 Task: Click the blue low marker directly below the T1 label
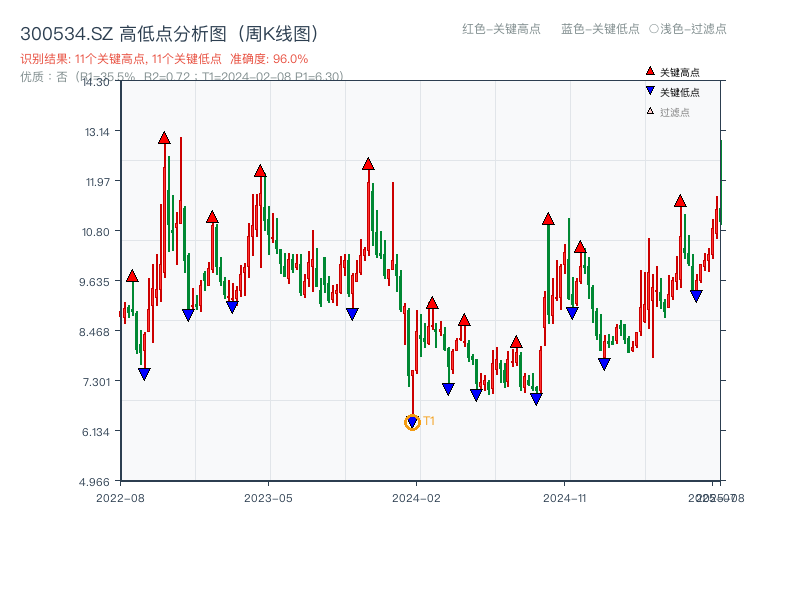coord(412,421)
